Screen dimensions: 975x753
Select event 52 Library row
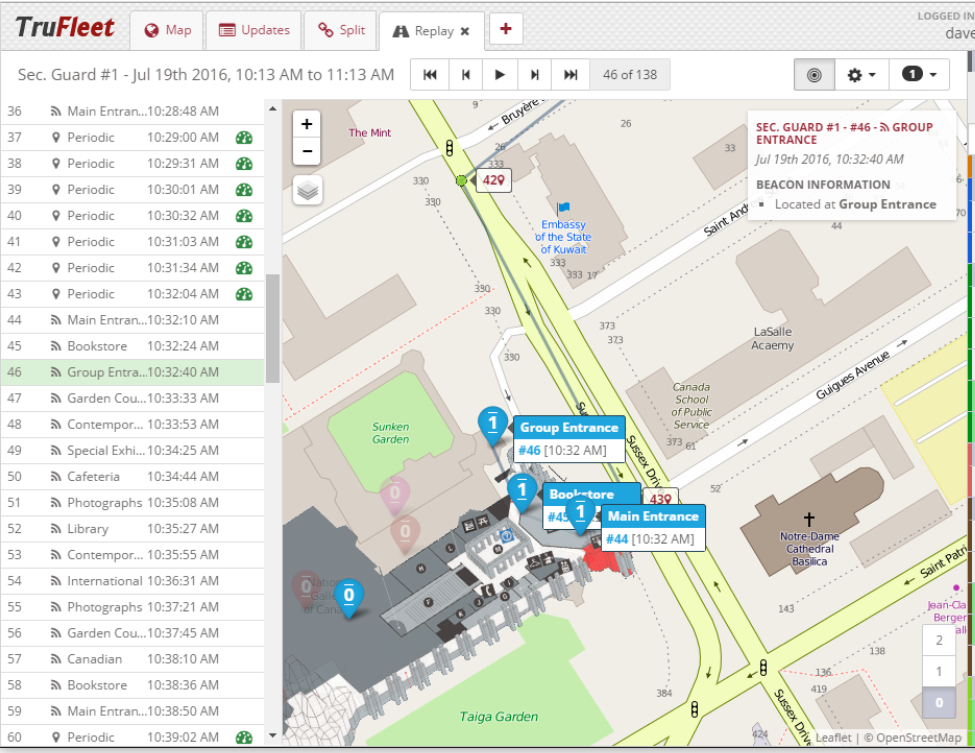coord(132,529)
